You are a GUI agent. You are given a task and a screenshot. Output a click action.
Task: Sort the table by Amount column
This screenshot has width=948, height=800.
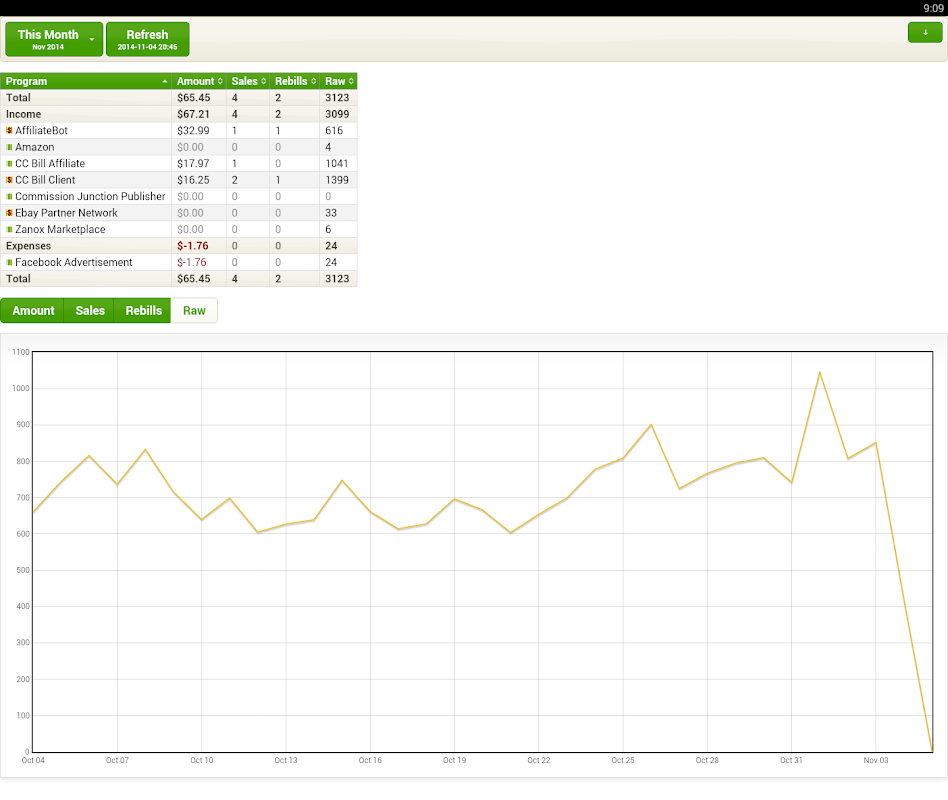click(199, 81)
